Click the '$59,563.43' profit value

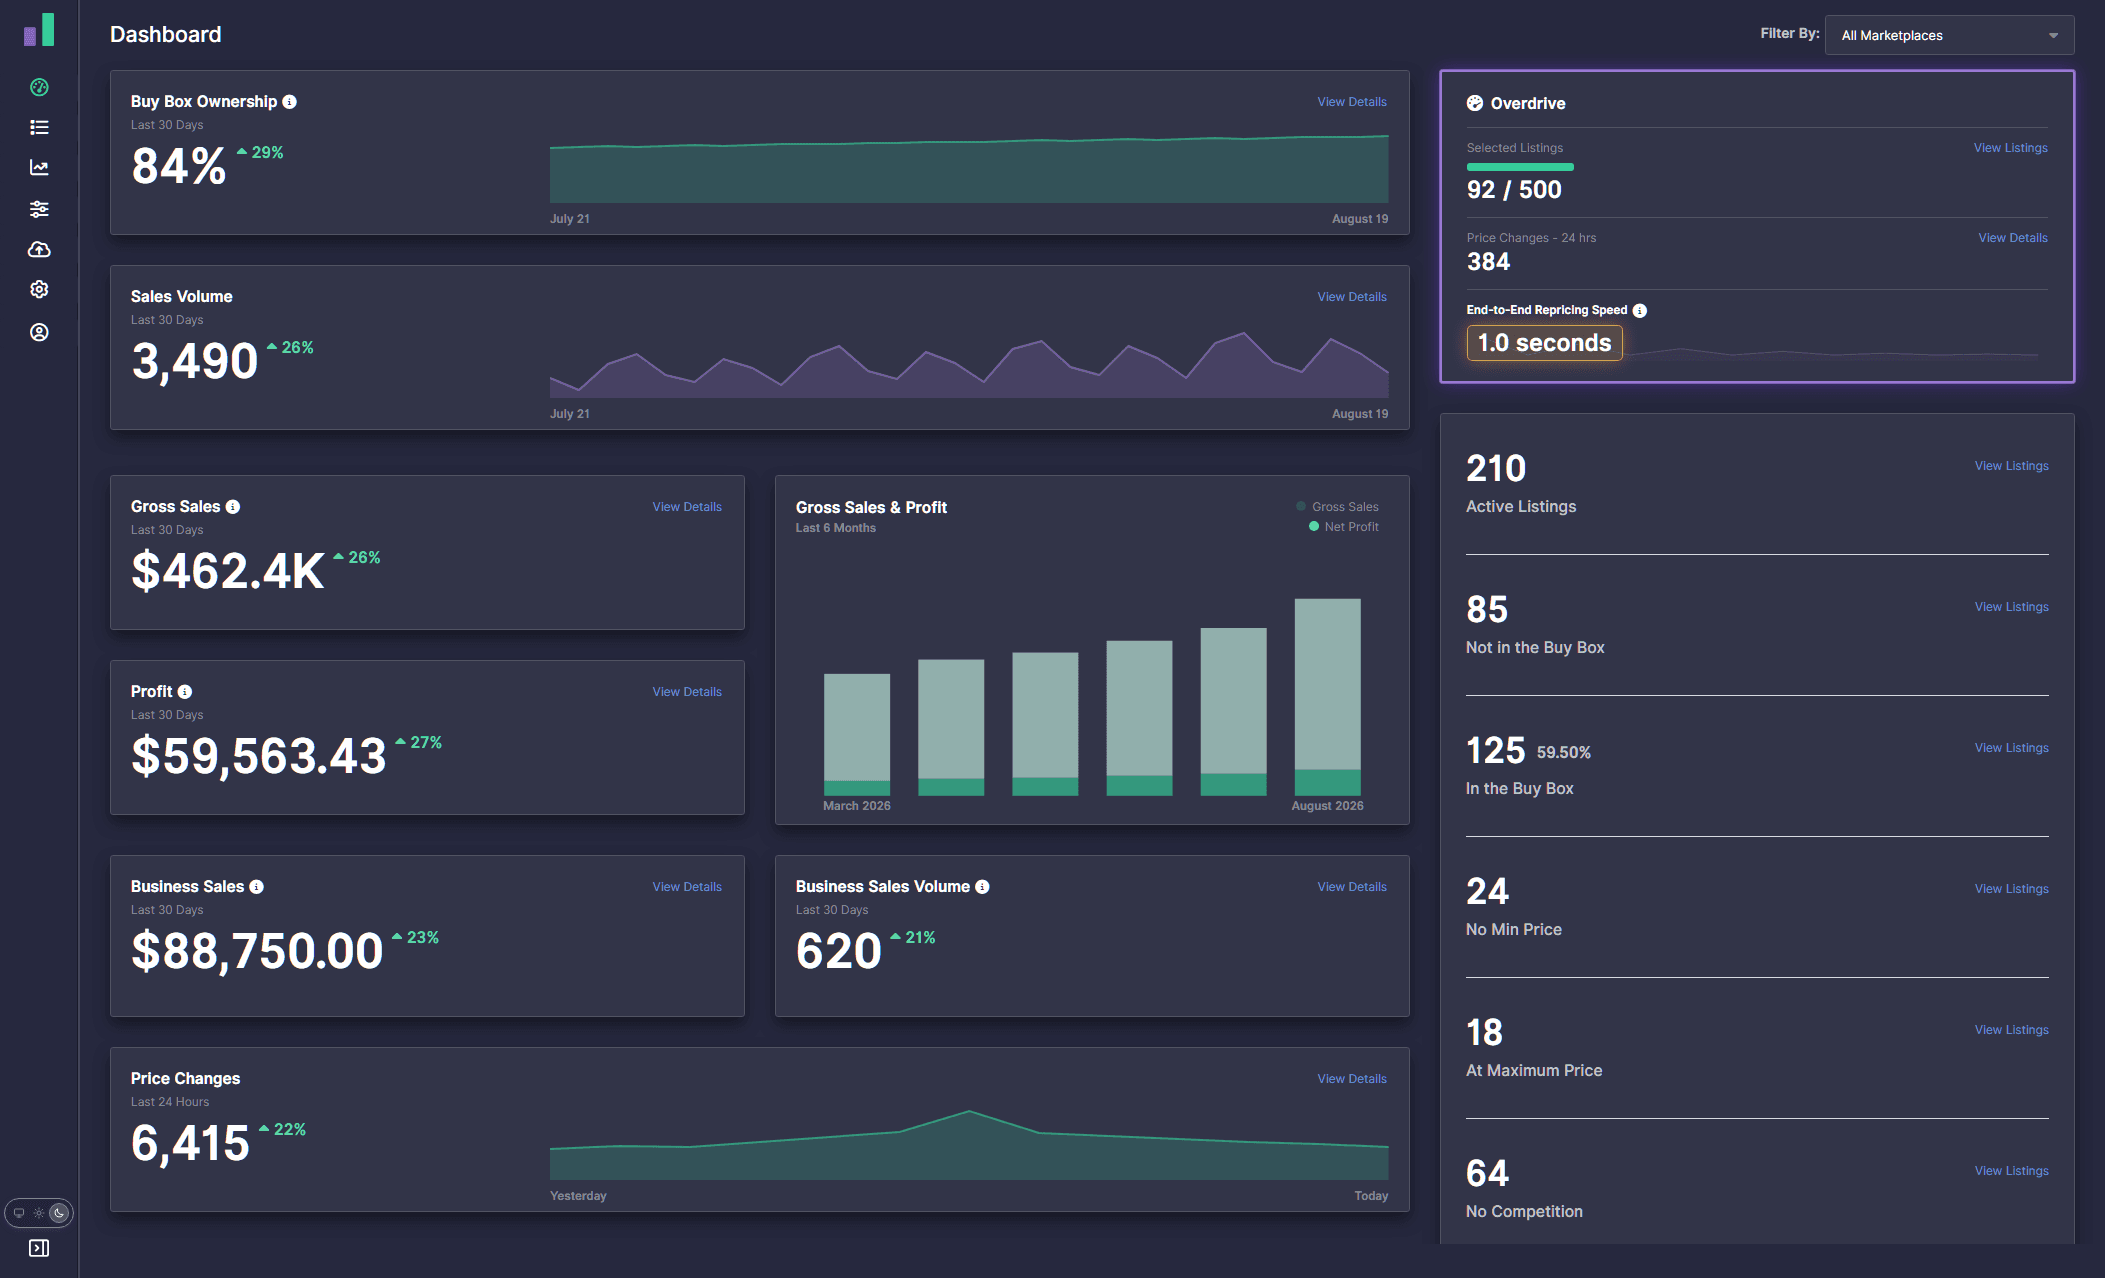[259, 756]
